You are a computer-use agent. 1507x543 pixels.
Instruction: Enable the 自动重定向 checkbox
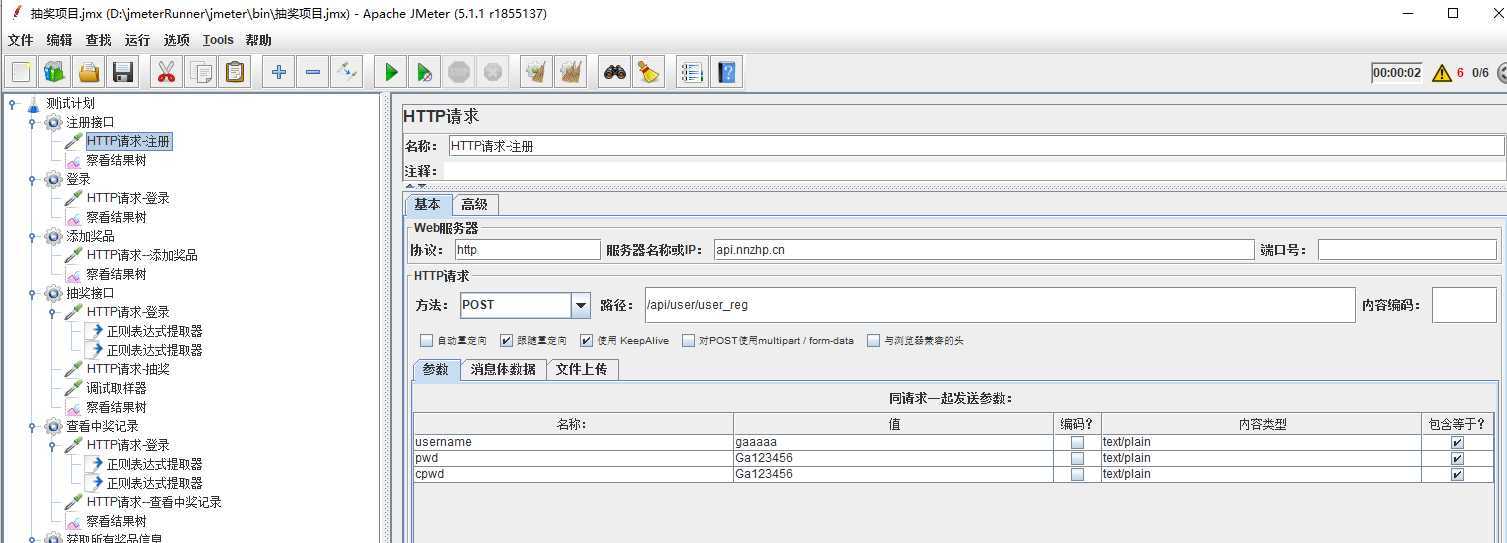[x=427, y=340]
